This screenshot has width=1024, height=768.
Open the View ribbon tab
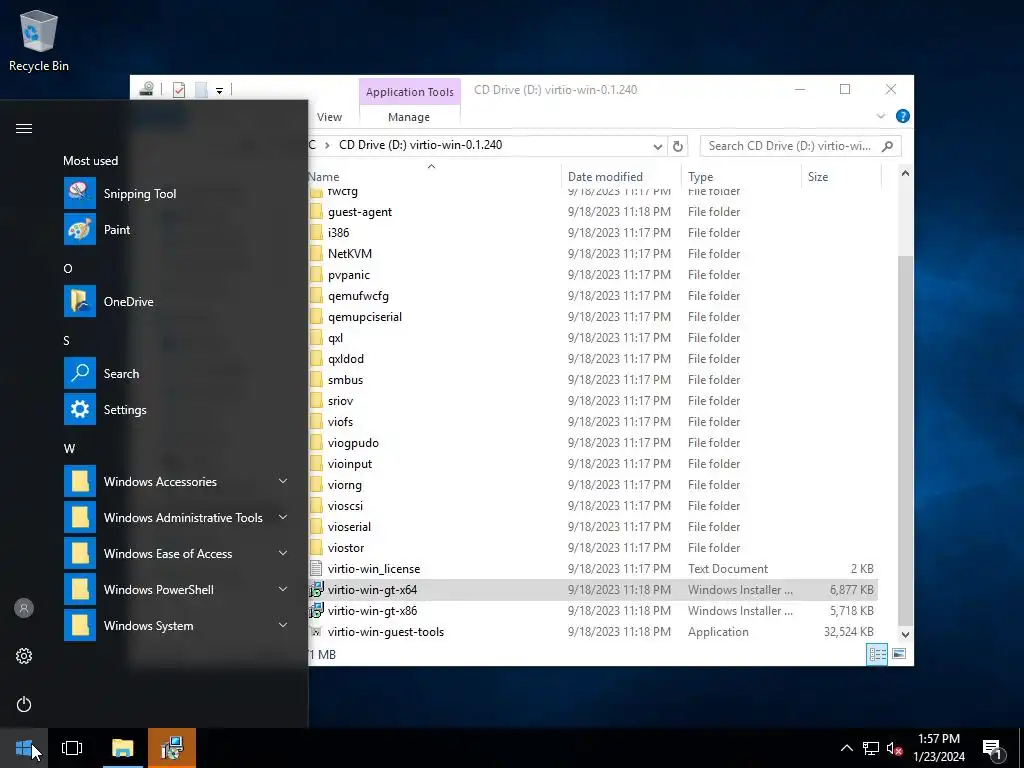329,117
